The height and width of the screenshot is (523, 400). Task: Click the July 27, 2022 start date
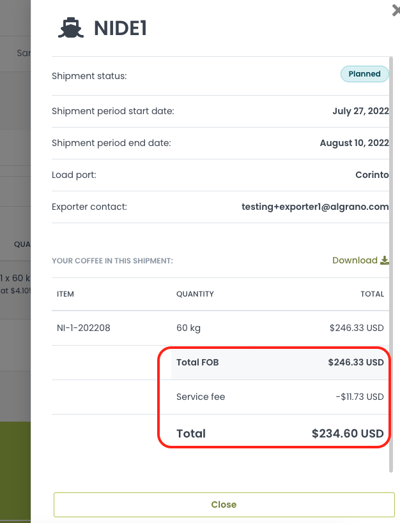(361, 111)
